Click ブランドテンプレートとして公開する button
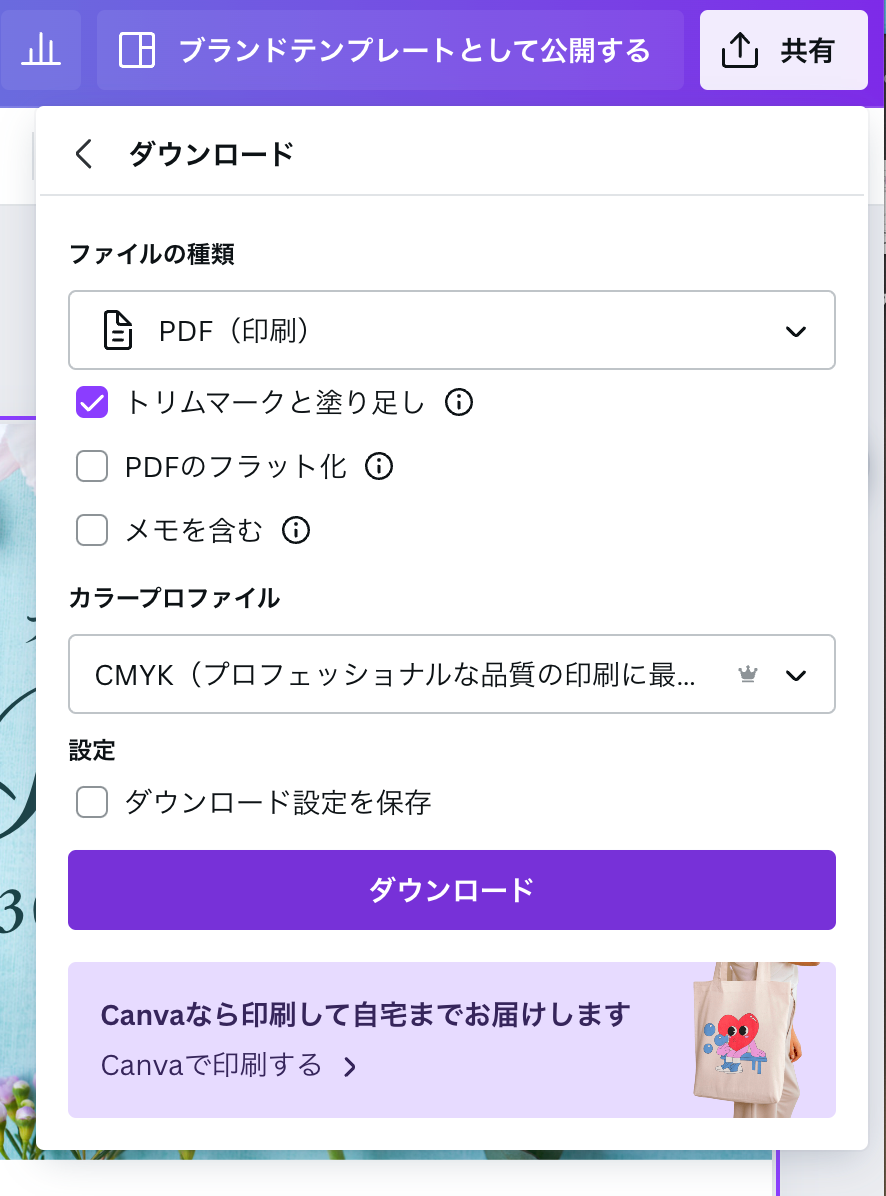Image resolution: width=886 pixels, height=1196 pixels. (x=390, y=50)
